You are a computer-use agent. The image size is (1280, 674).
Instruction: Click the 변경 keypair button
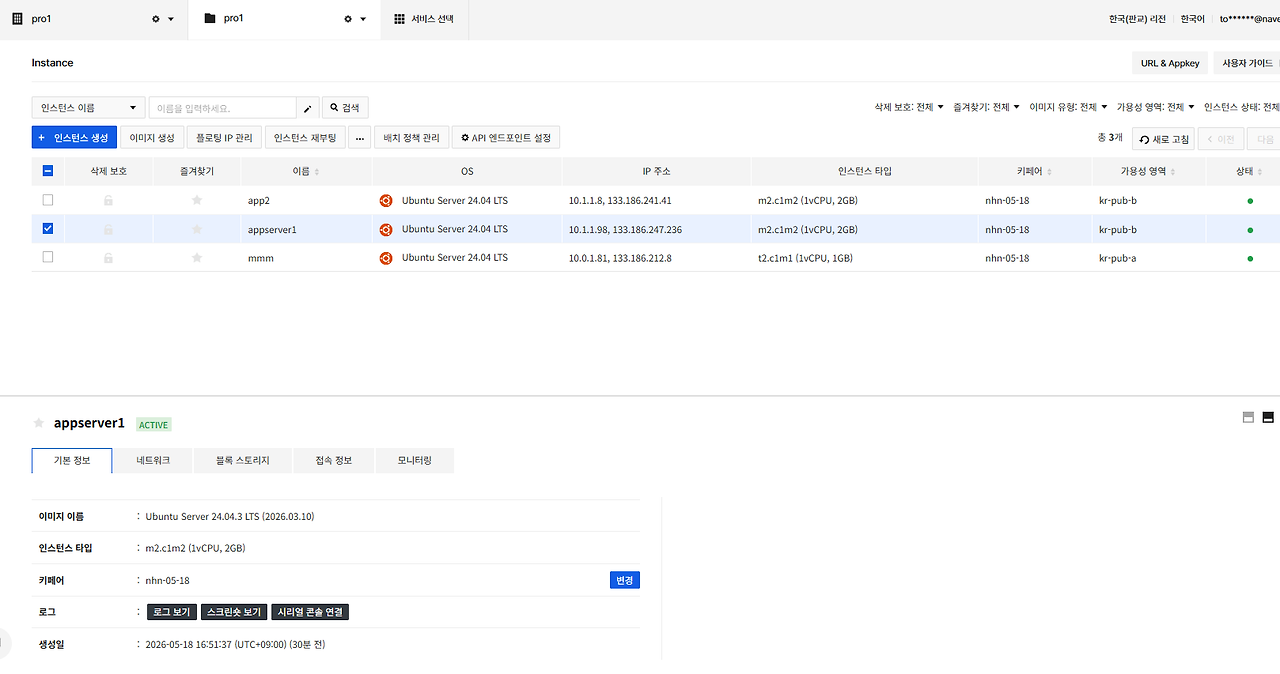(x=625, y=580)
